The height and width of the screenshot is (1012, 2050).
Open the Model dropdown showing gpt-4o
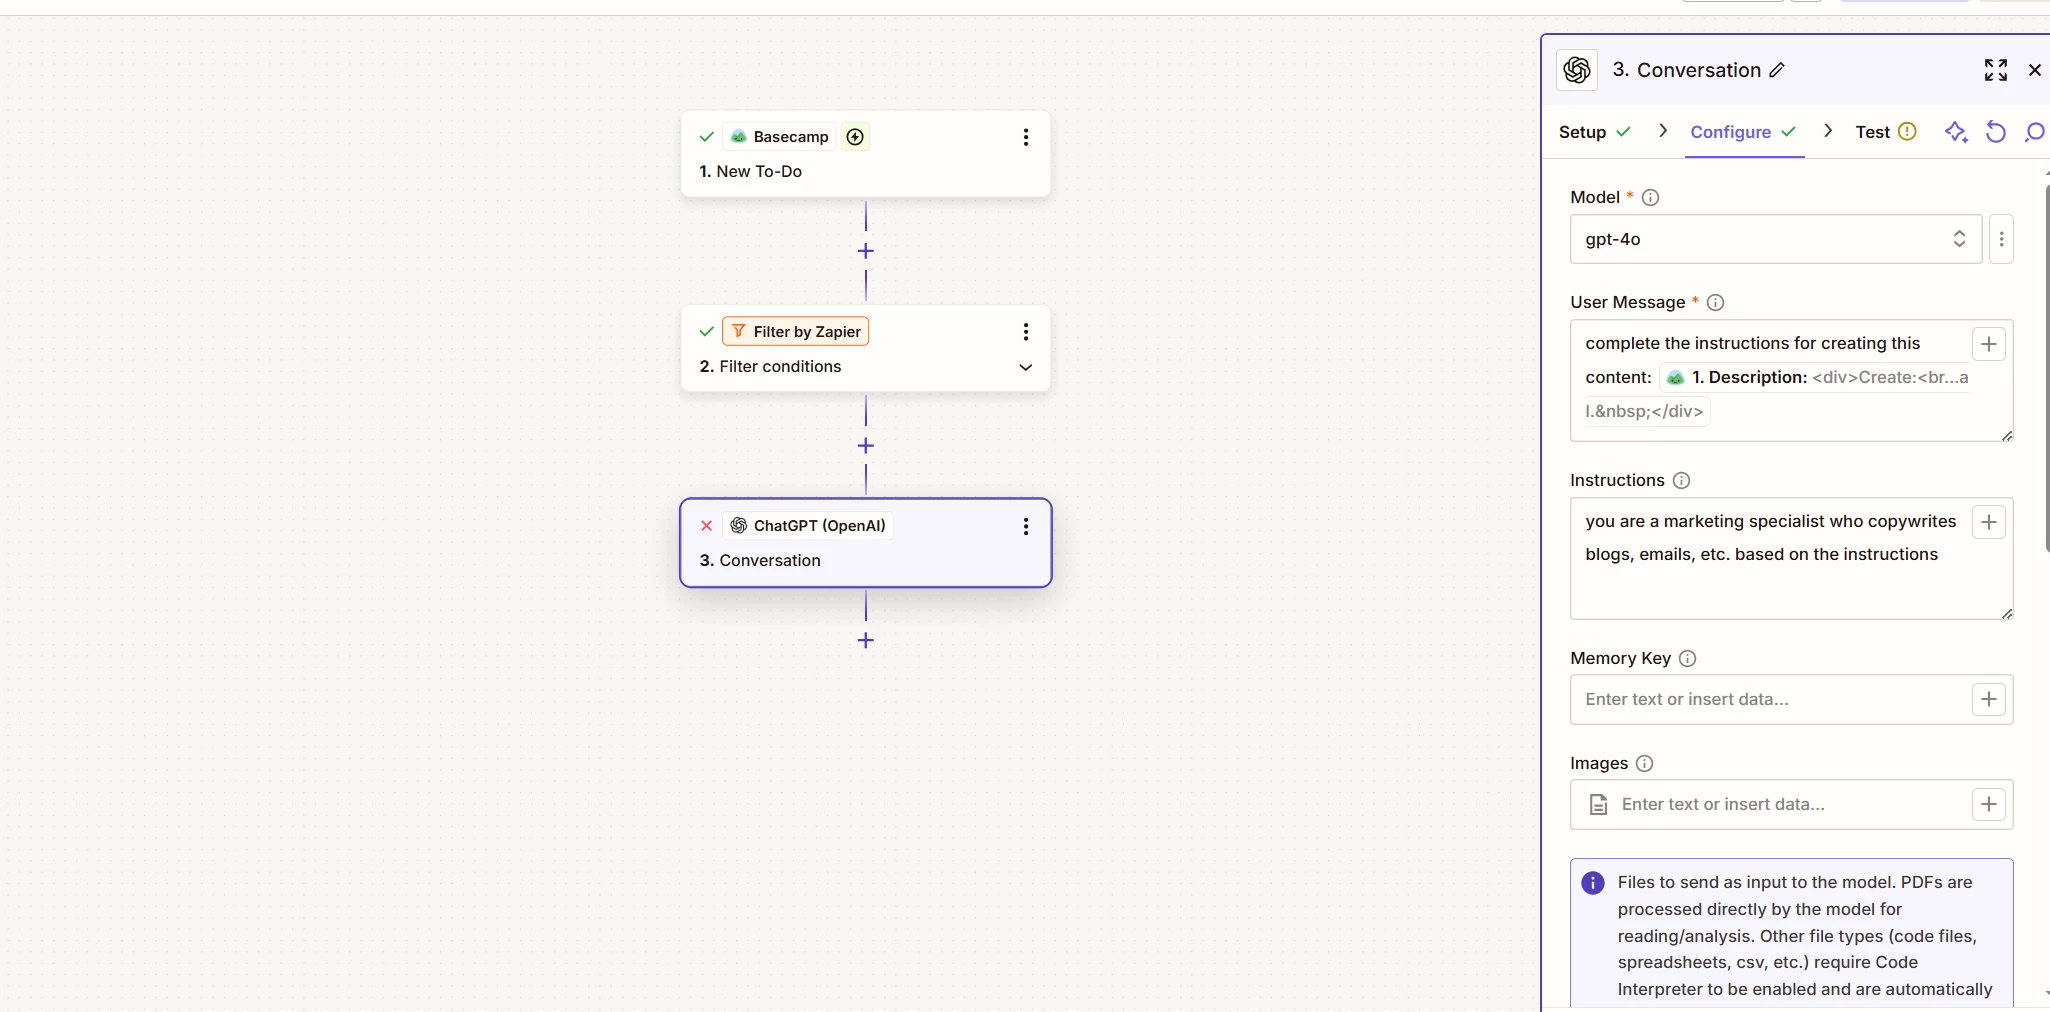pos(1776,239)
